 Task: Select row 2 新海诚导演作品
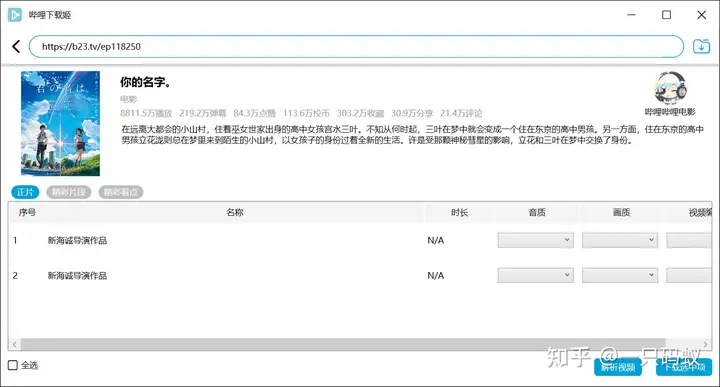click(77, 275)
